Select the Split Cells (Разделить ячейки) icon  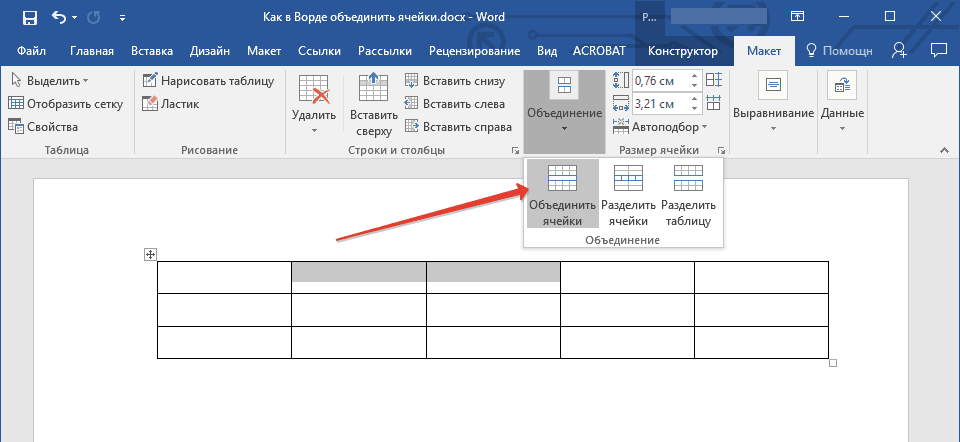(628, 179)
